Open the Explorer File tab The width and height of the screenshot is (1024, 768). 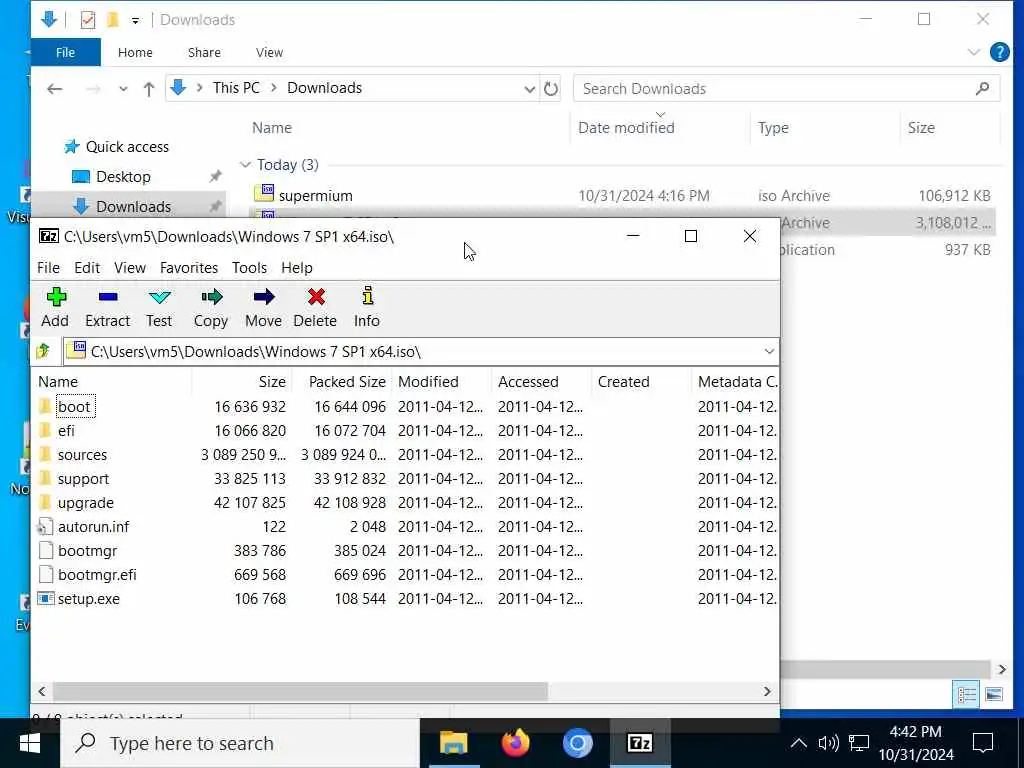[65, 52]
